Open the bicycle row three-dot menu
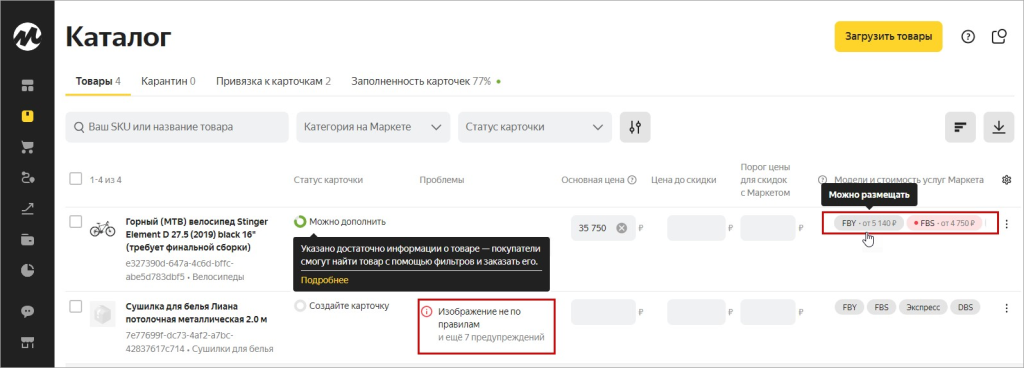The width and height of the screenshot is (1024, 368). tap(1006, 224)
